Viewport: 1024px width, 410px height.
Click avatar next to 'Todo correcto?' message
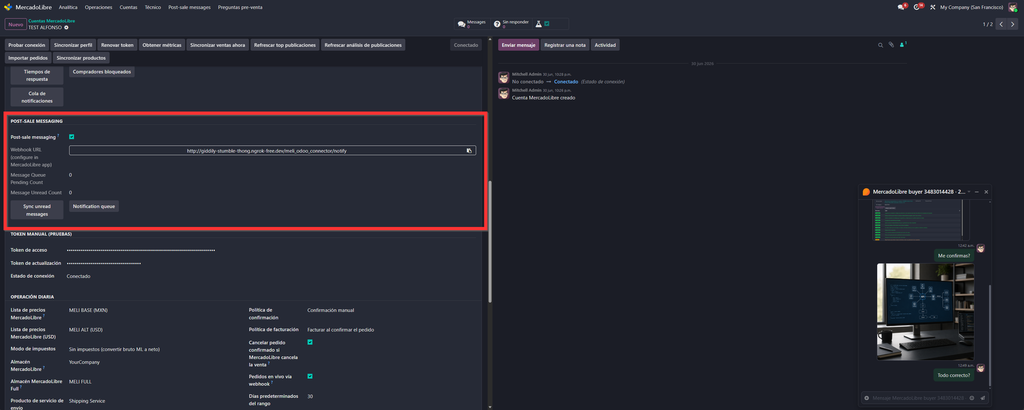click(x=980, y=369)
